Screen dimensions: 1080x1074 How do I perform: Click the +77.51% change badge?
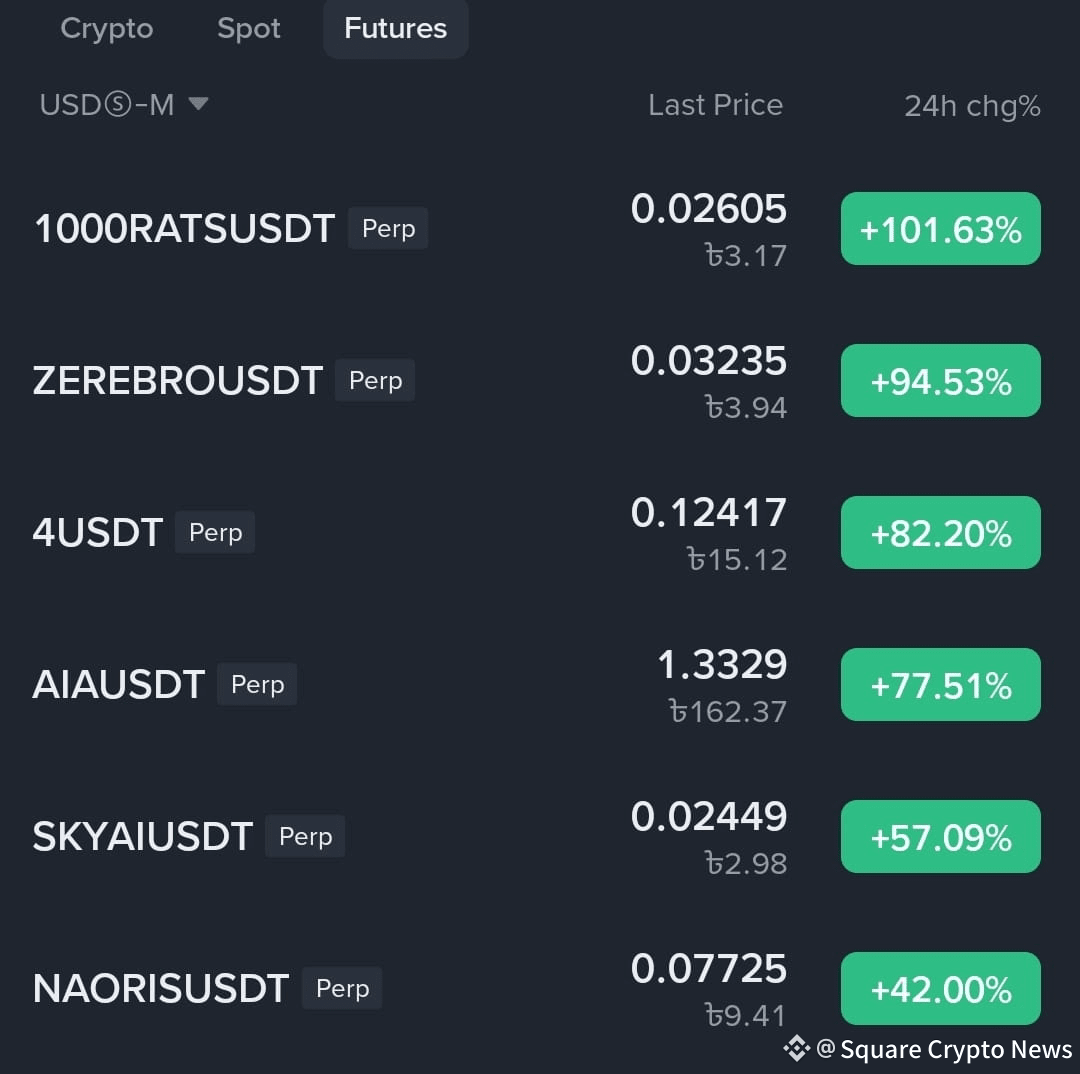click(940, 685)
